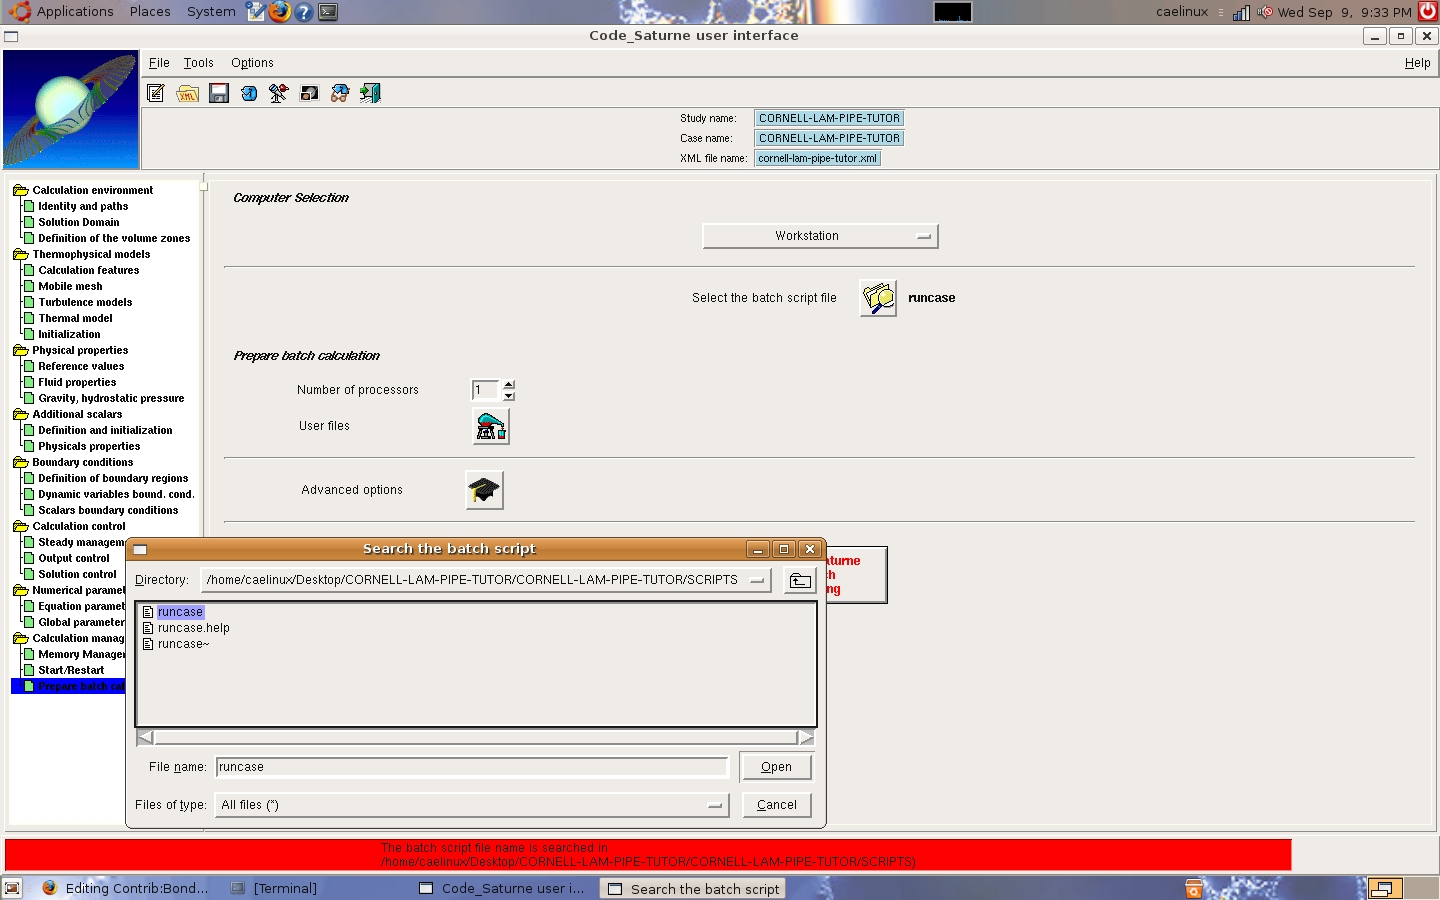Click the Cancel button in dialog
The height and width of the screenshot is (900, 1440).
[776, 805]
